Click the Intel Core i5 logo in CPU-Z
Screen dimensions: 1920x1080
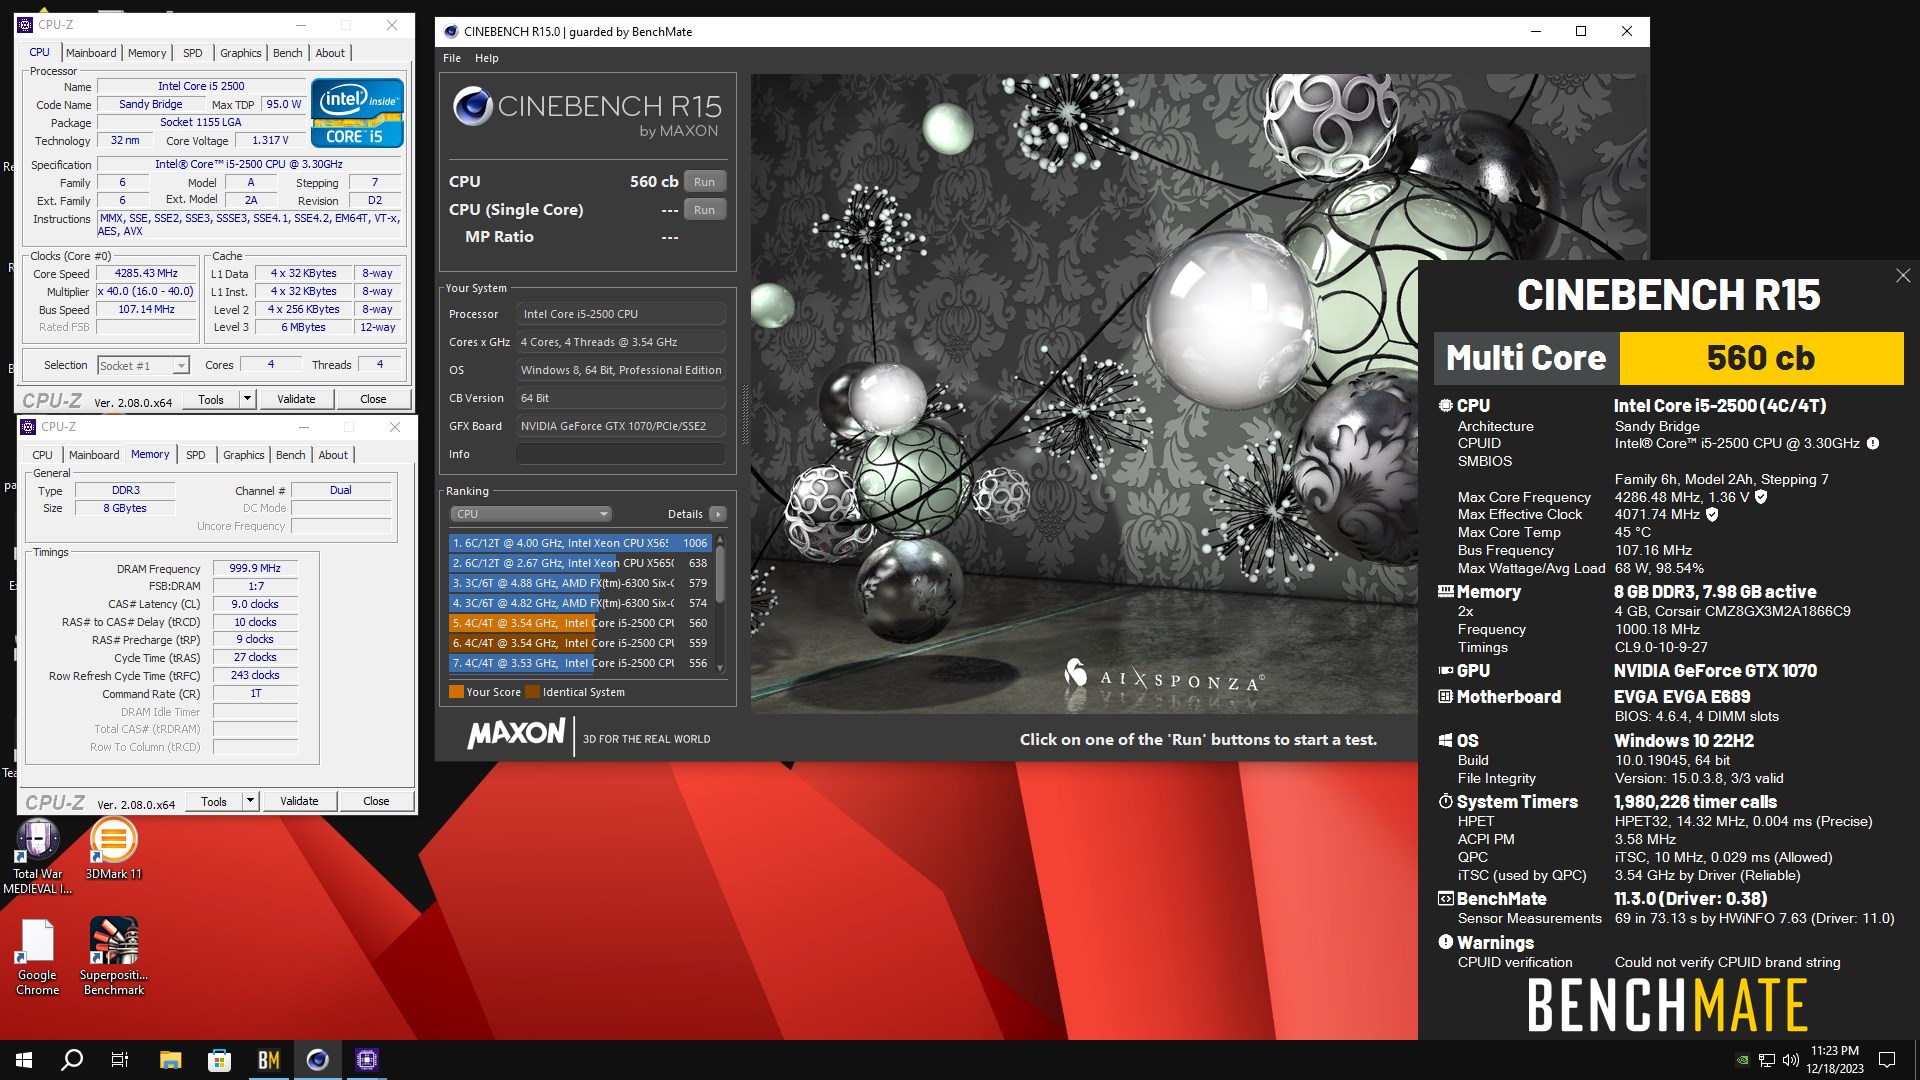[x=357, y=113]
